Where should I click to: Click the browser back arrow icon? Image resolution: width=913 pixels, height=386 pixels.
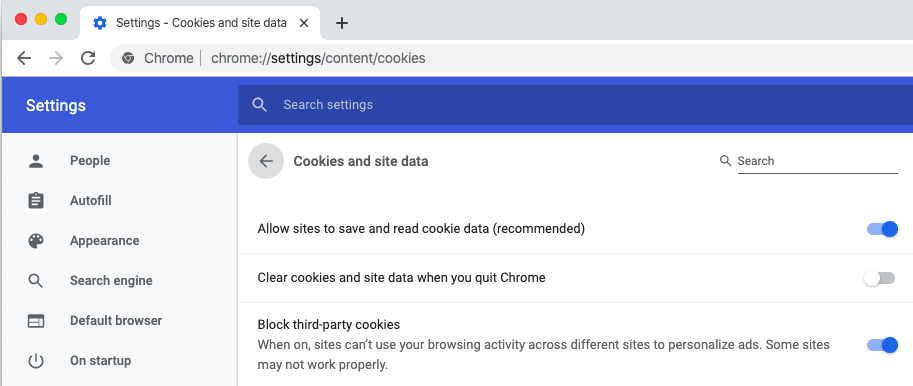tap(24, 58)
